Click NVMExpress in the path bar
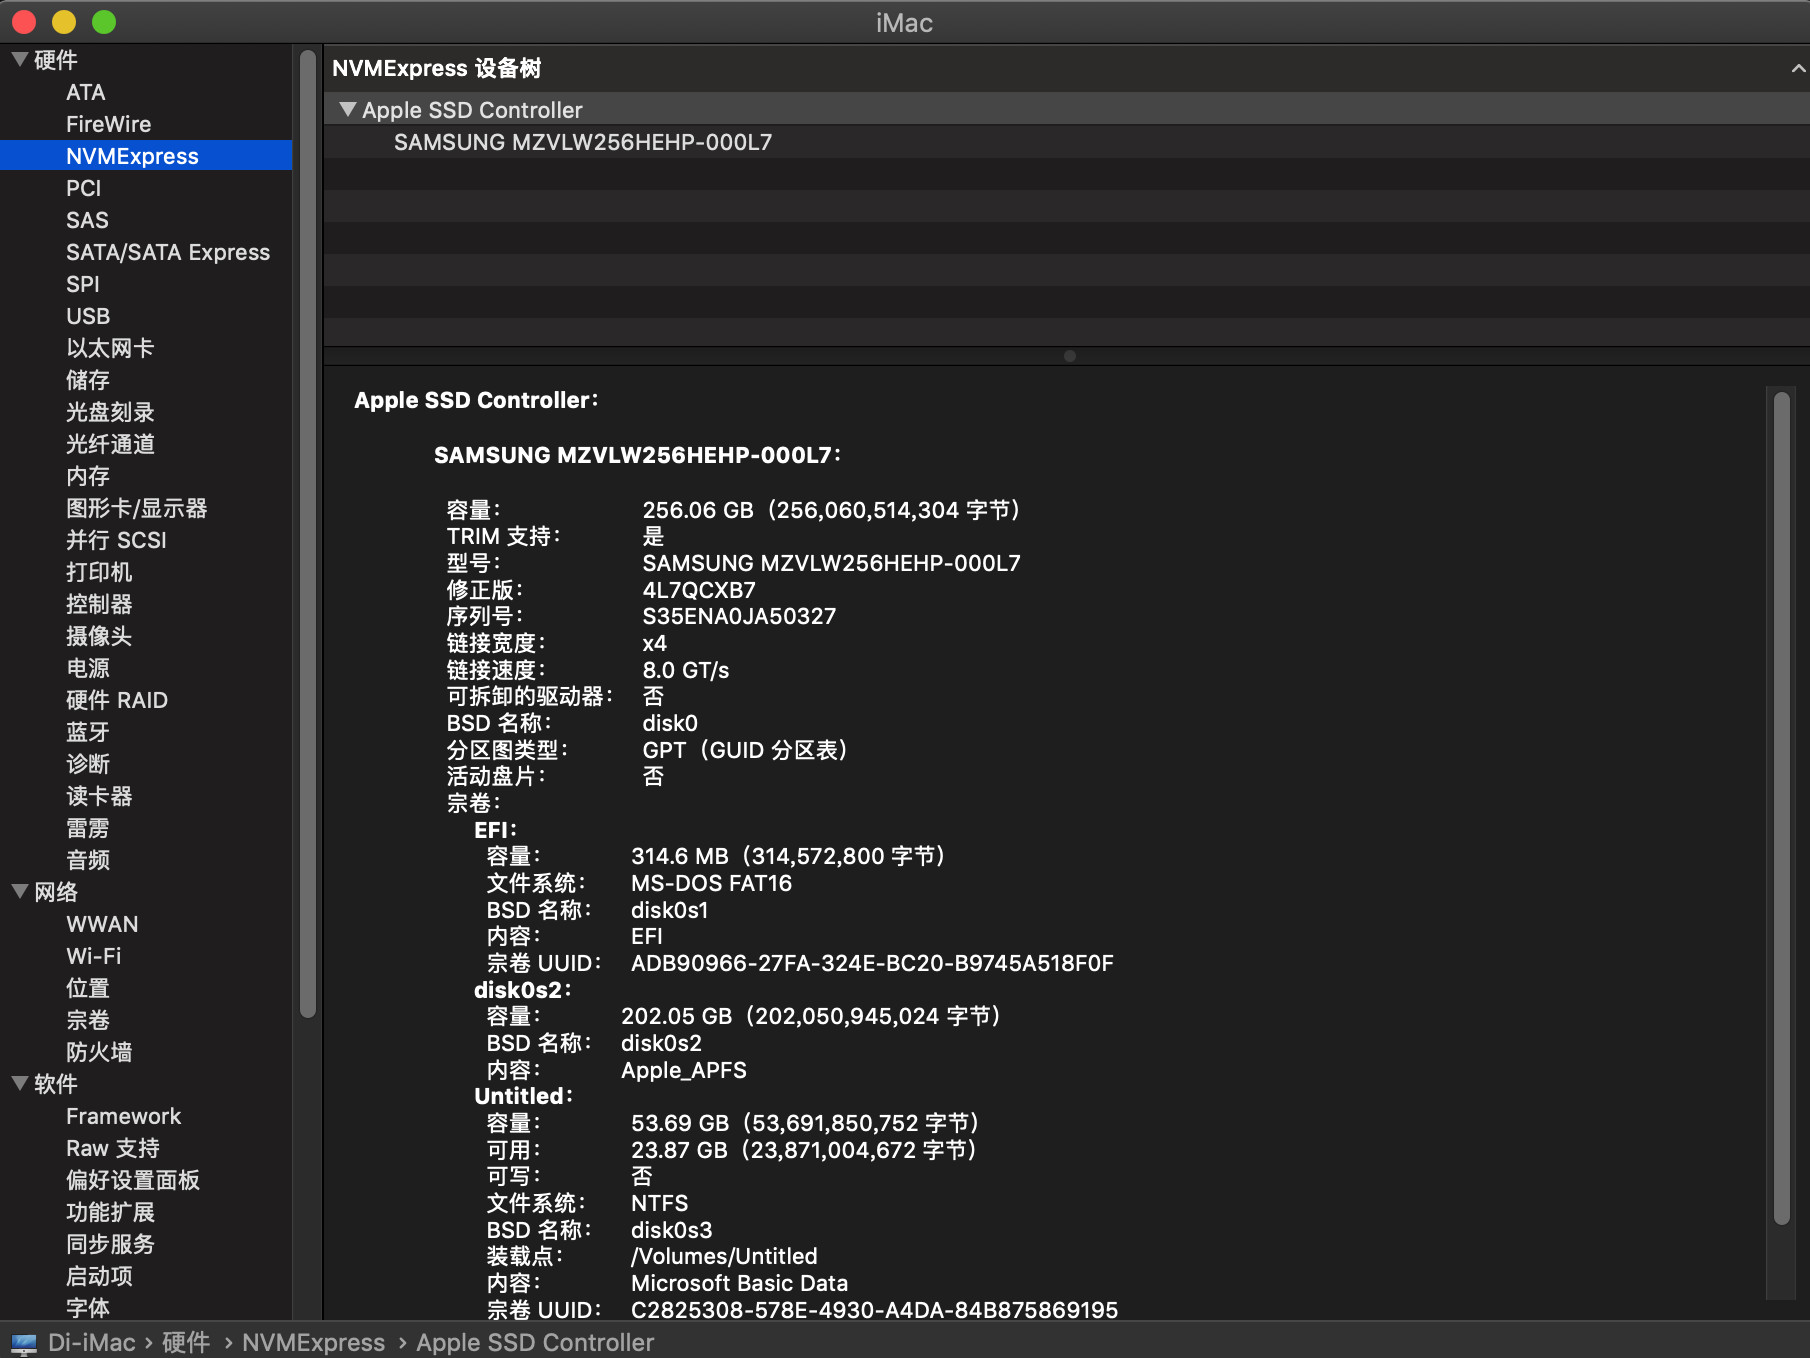 pyautogui.click(x=313, y=1343)
